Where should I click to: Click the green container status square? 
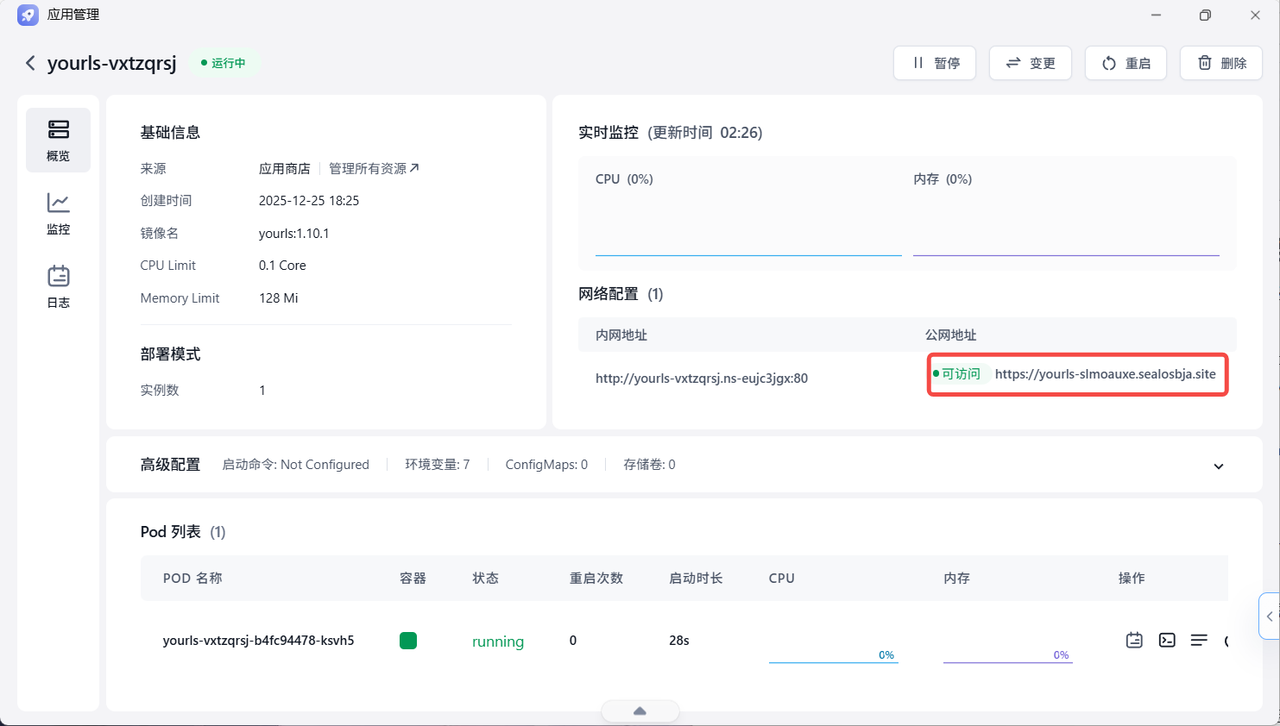click(x=408, y=640)
